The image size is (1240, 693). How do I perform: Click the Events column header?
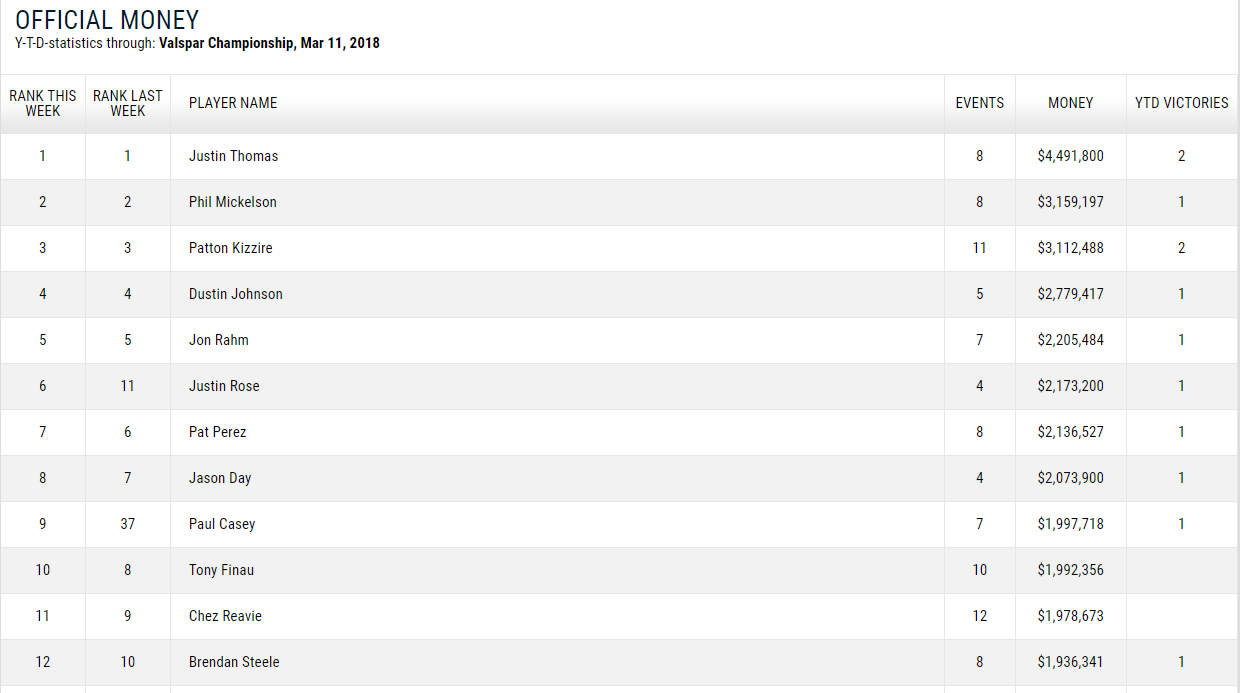click(980, 103)
